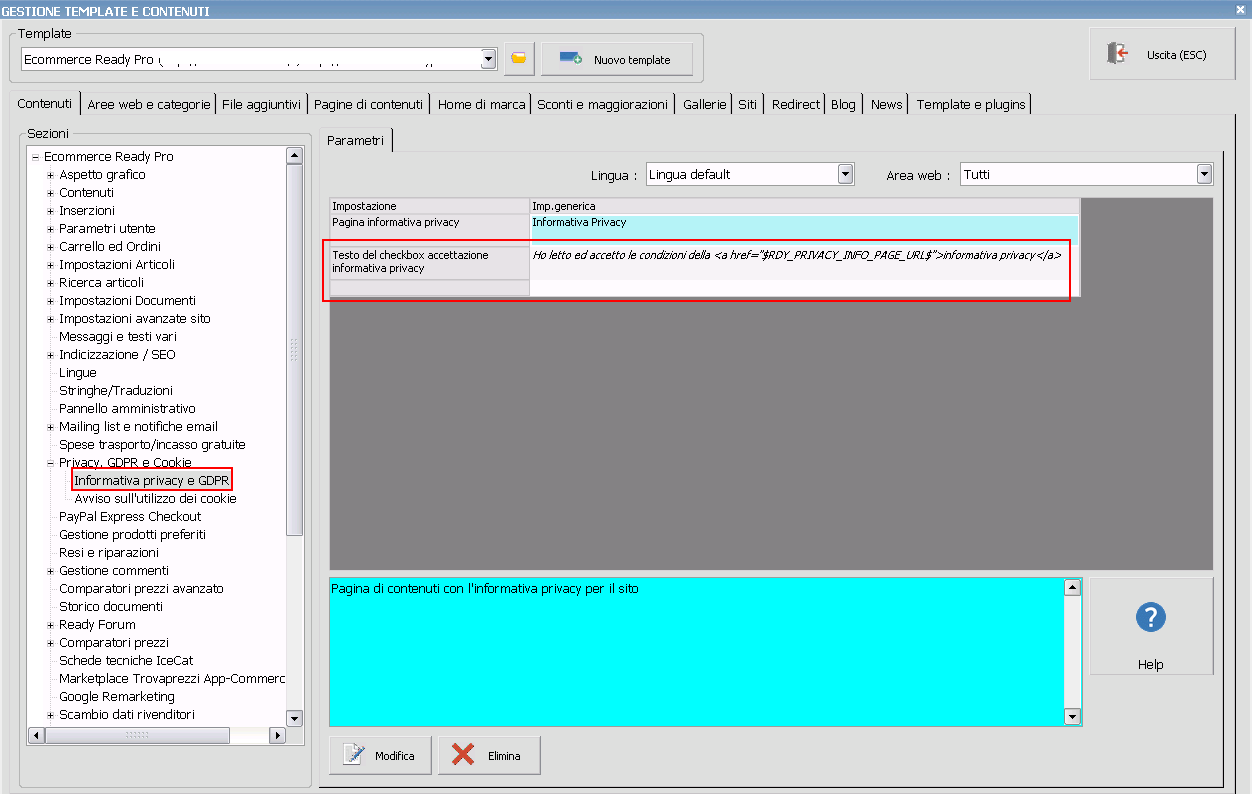Click the sections tree scroll-up arrow
The width and height of the screenshot is (1252, 794).
[294, 155]
